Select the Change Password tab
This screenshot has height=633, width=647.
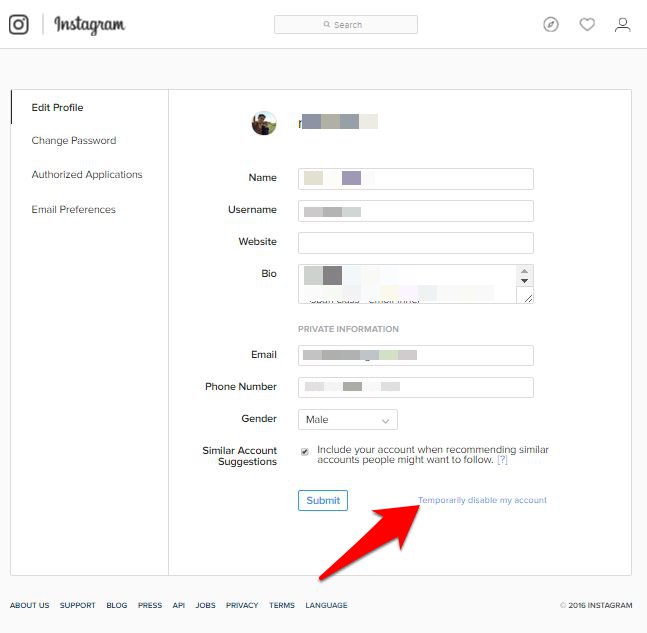pos(74,140)
